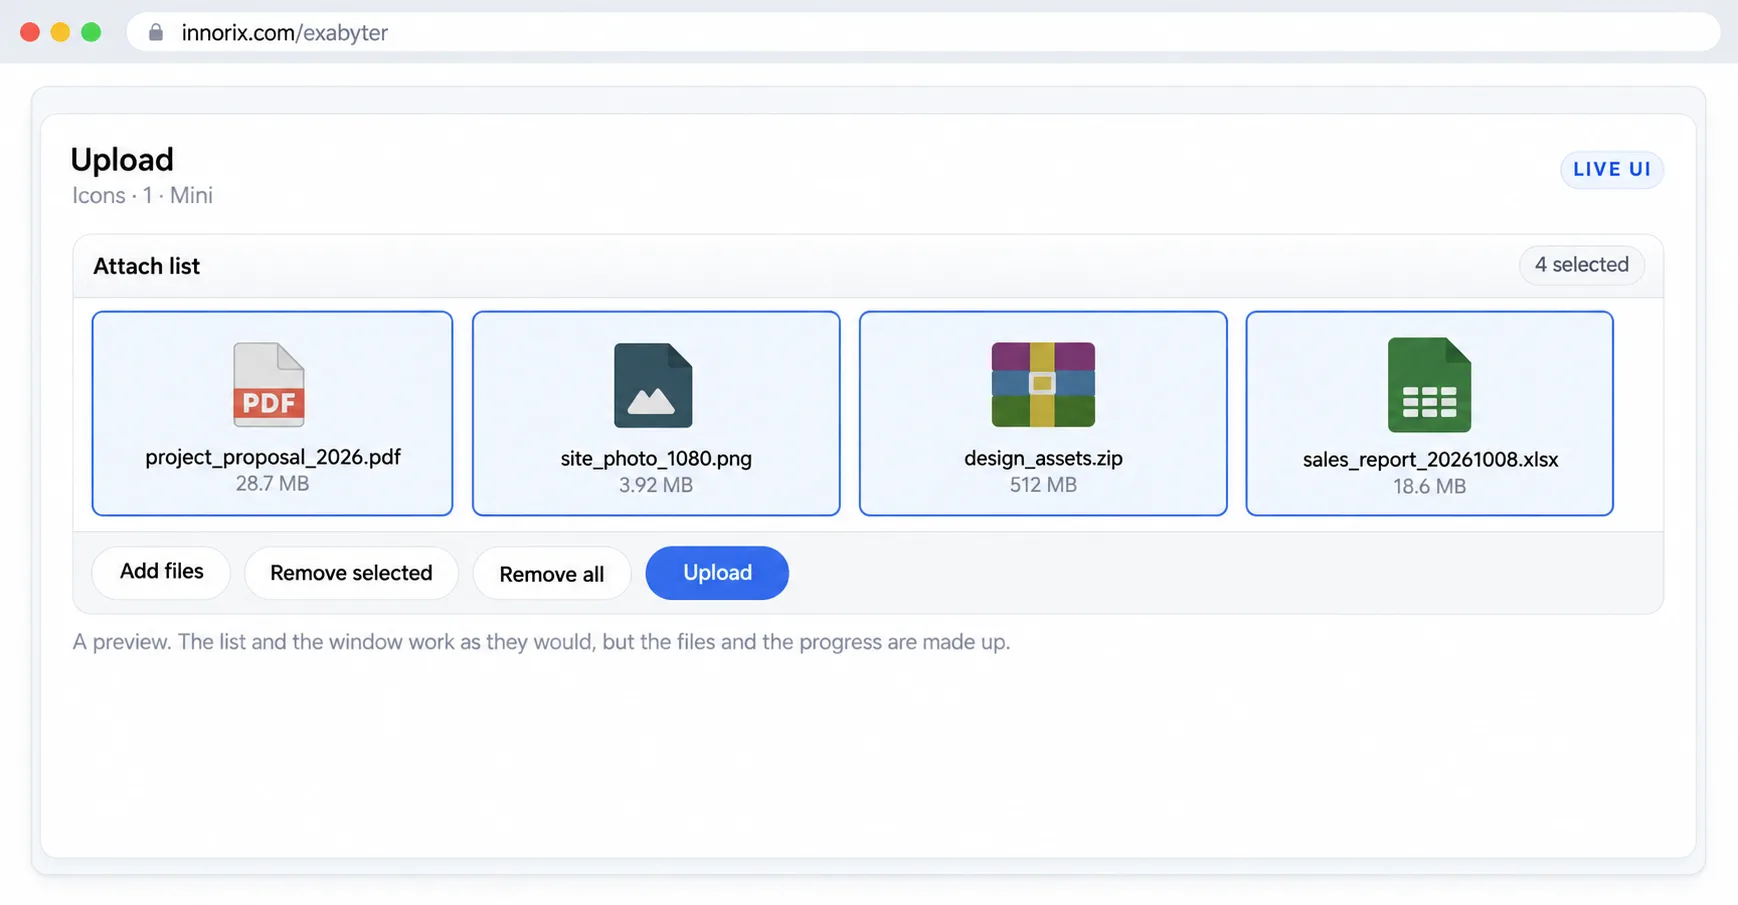Image resolution: width=1738 pixels, height=905 pixels.
Task: Select the design_assets.zip file name
Action: pyautogui.click(x=1043, y=458)
